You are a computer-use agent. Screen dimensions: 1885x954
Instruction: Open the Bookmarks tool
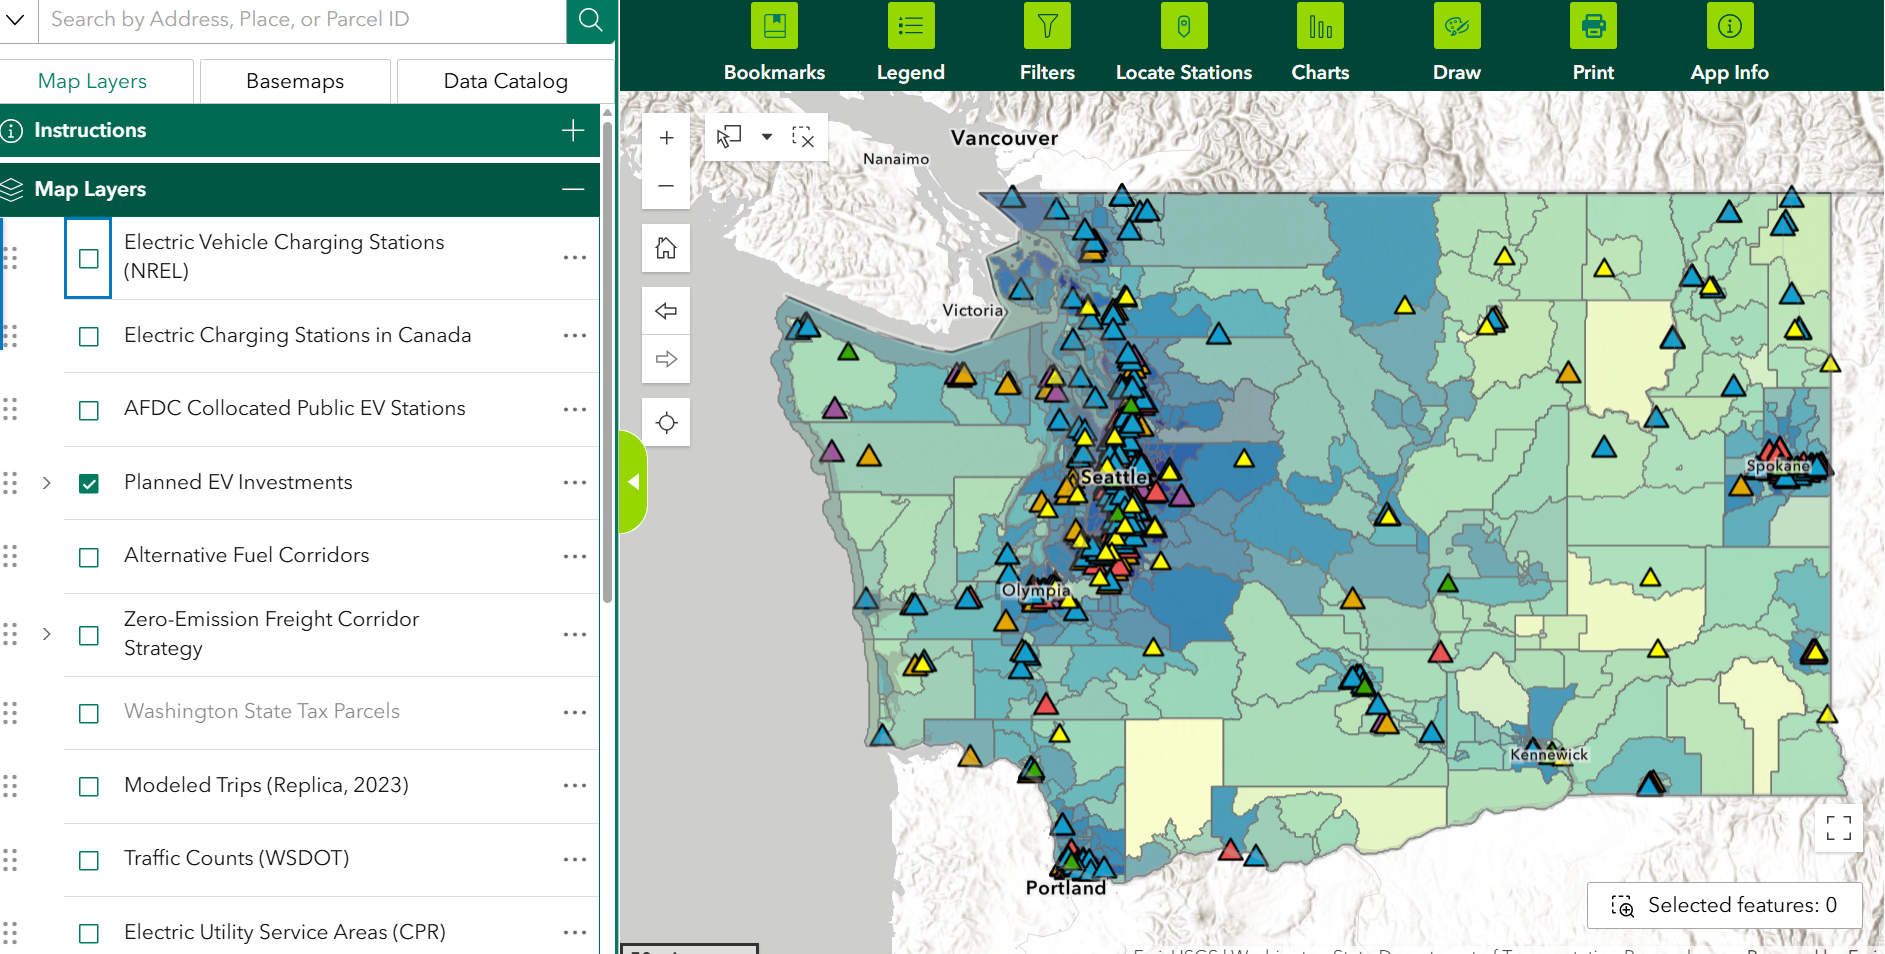coord(774,27)
